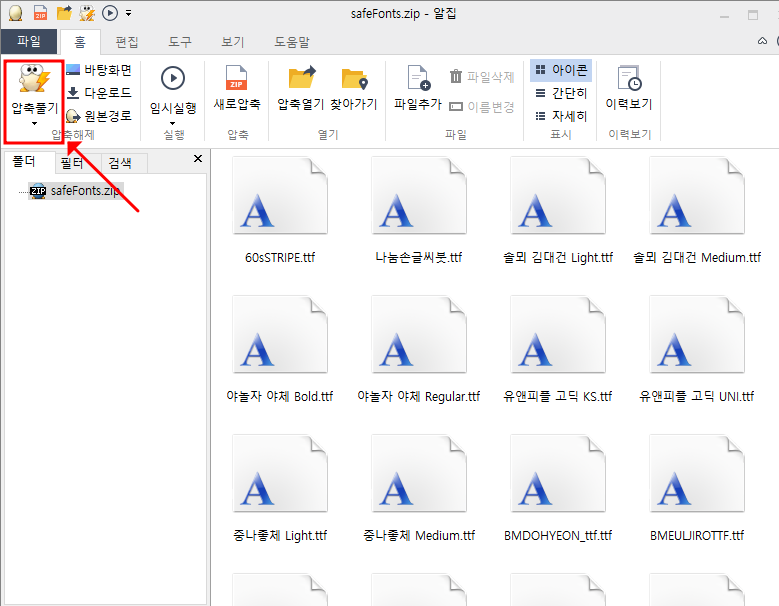The width and height of the screenshot is (779, 606).
Task: Select the 홈 ribbon tab
Action: 80,42
